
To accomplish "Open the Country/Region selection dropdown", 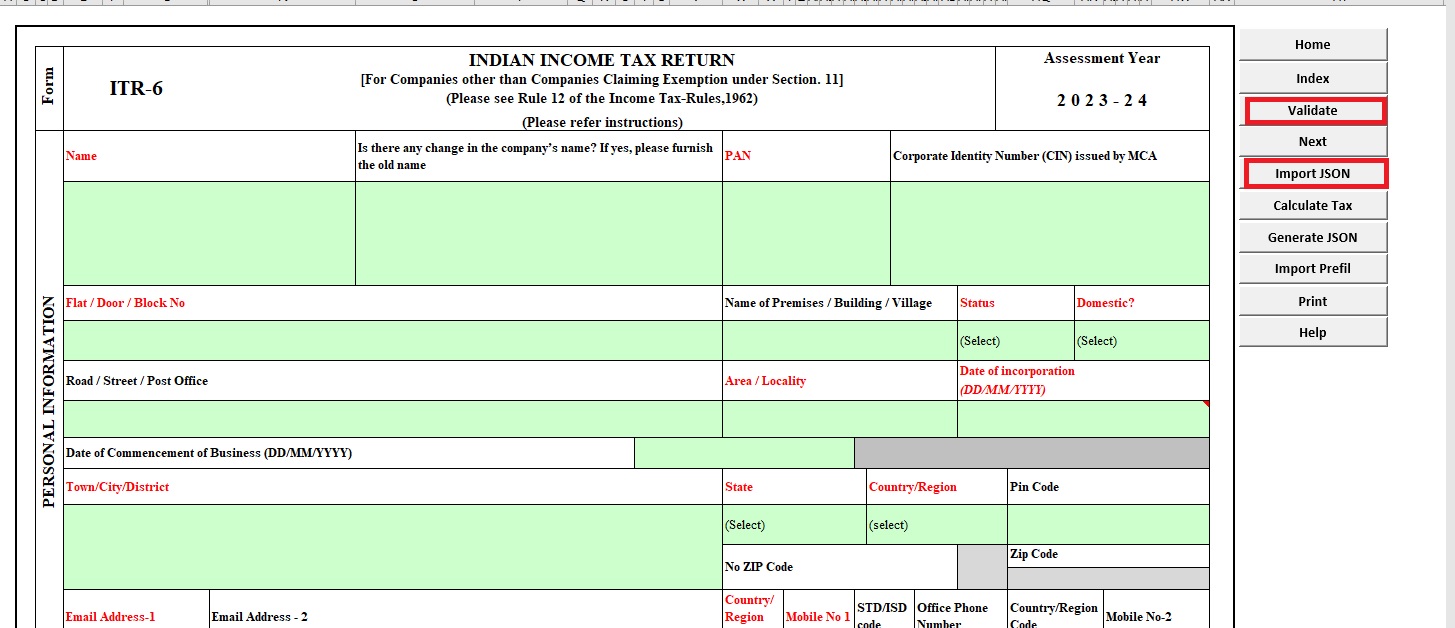I will [933, 524].
